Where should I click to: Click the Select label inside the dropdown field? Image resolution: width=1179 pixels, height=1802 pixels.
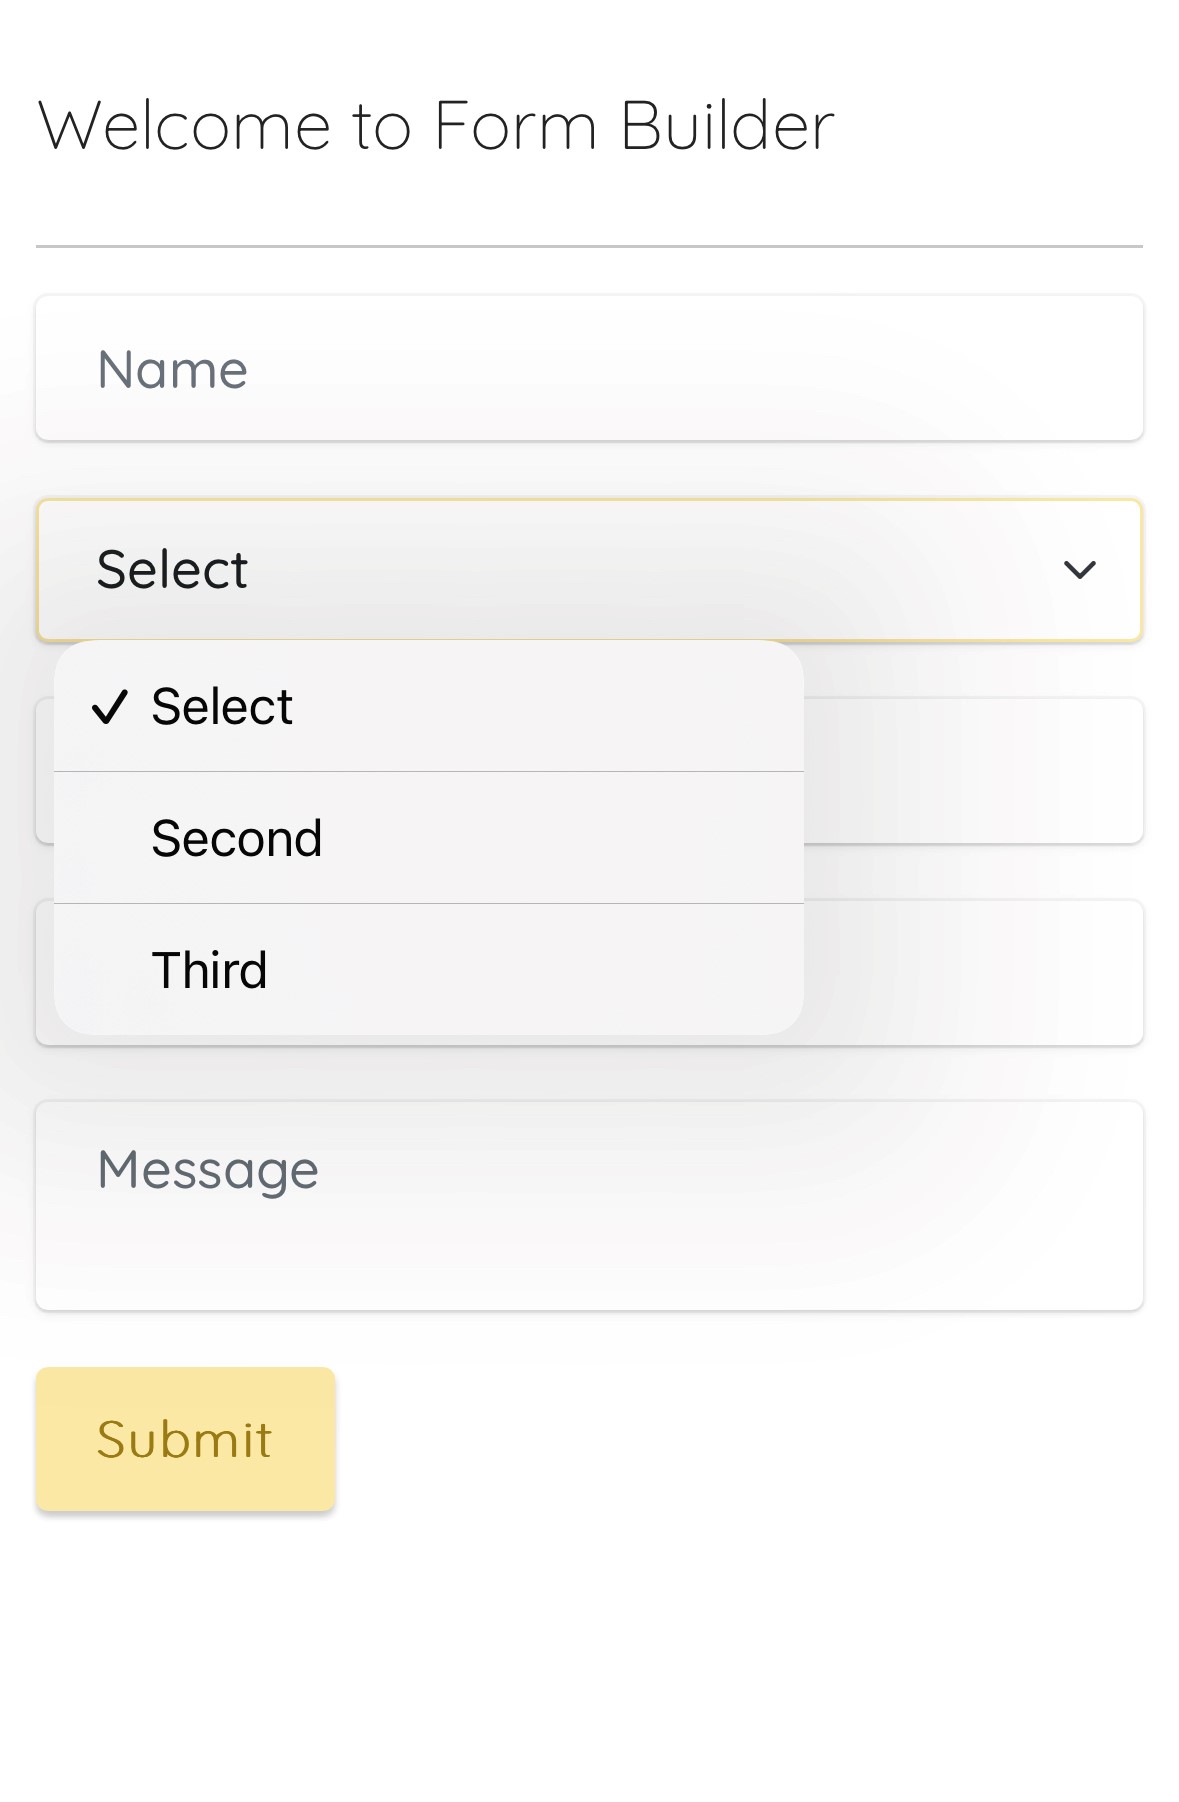(172, 570)
